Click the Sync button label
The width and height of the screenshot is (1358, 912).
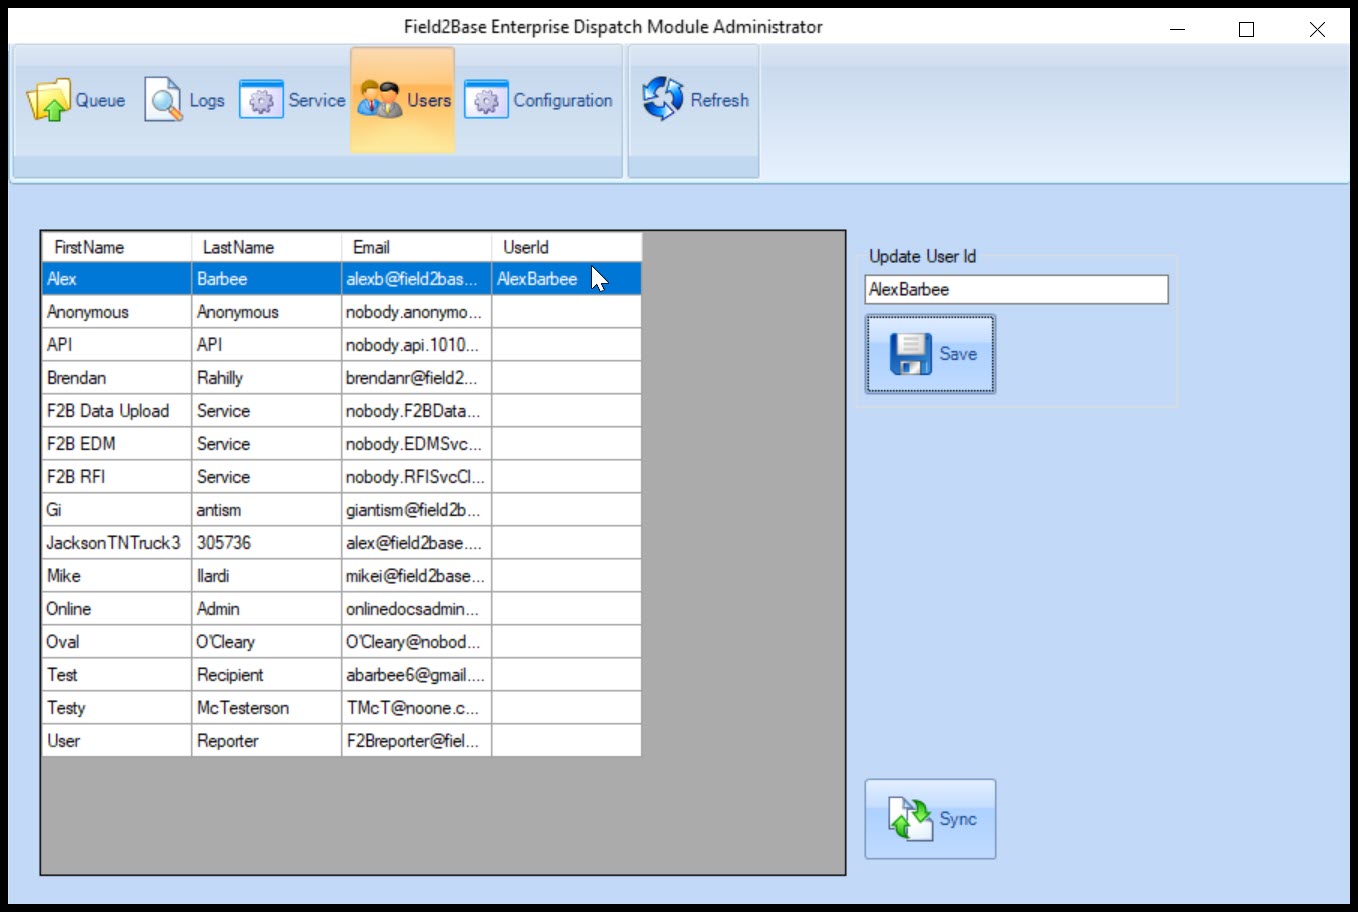pos(958,819)
